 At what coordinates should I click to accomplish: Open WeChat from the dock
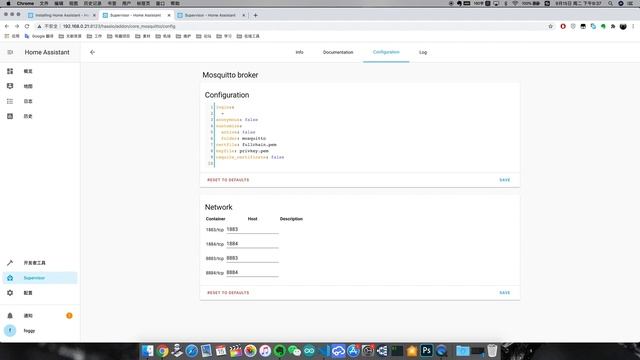click(294, 351)
